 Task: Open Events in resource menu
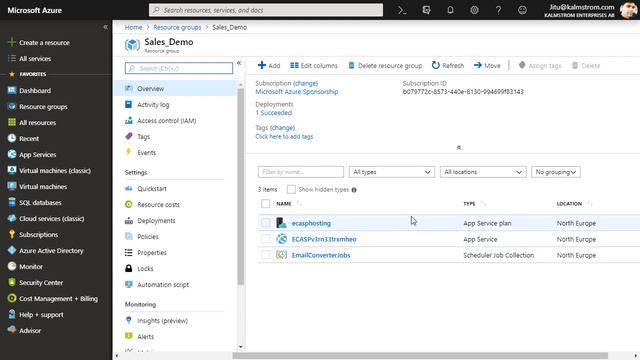tap(147, 153)
